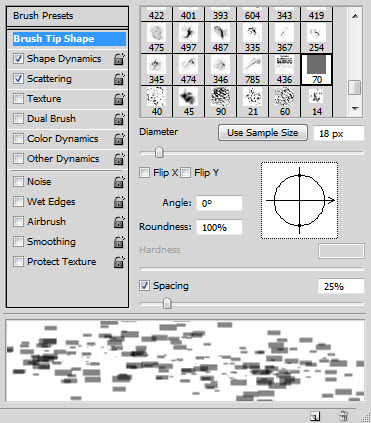Toggle lock icon next to Smoothing
The height and width of the screenshot is (423, 371).
[x=119, y=242]
